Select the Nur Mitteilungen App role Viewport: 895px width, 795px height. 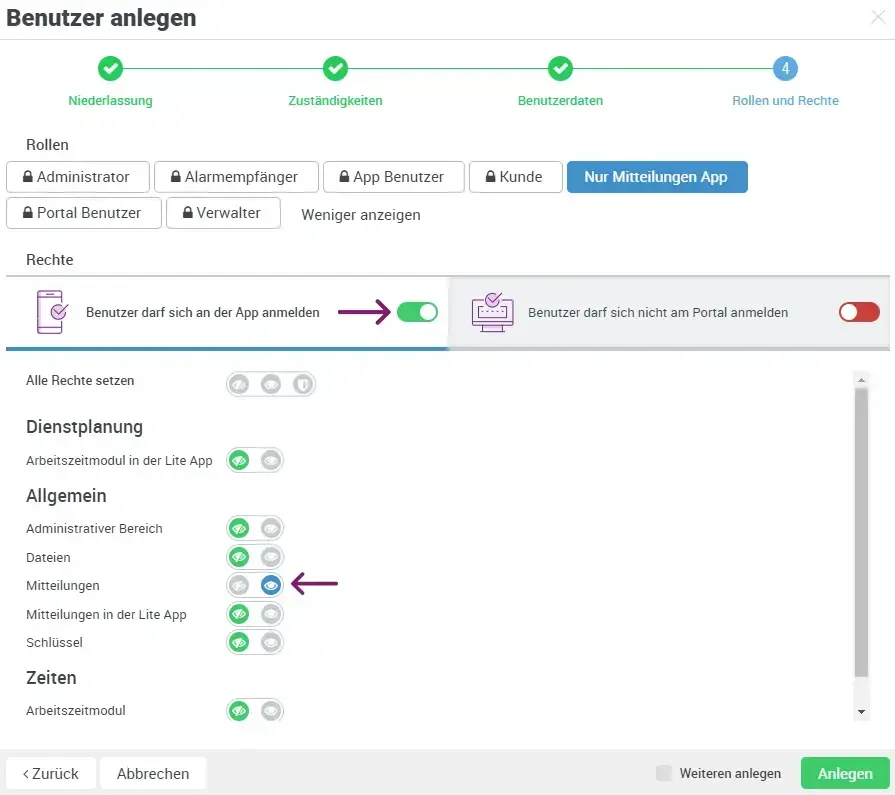pos(656,177)
